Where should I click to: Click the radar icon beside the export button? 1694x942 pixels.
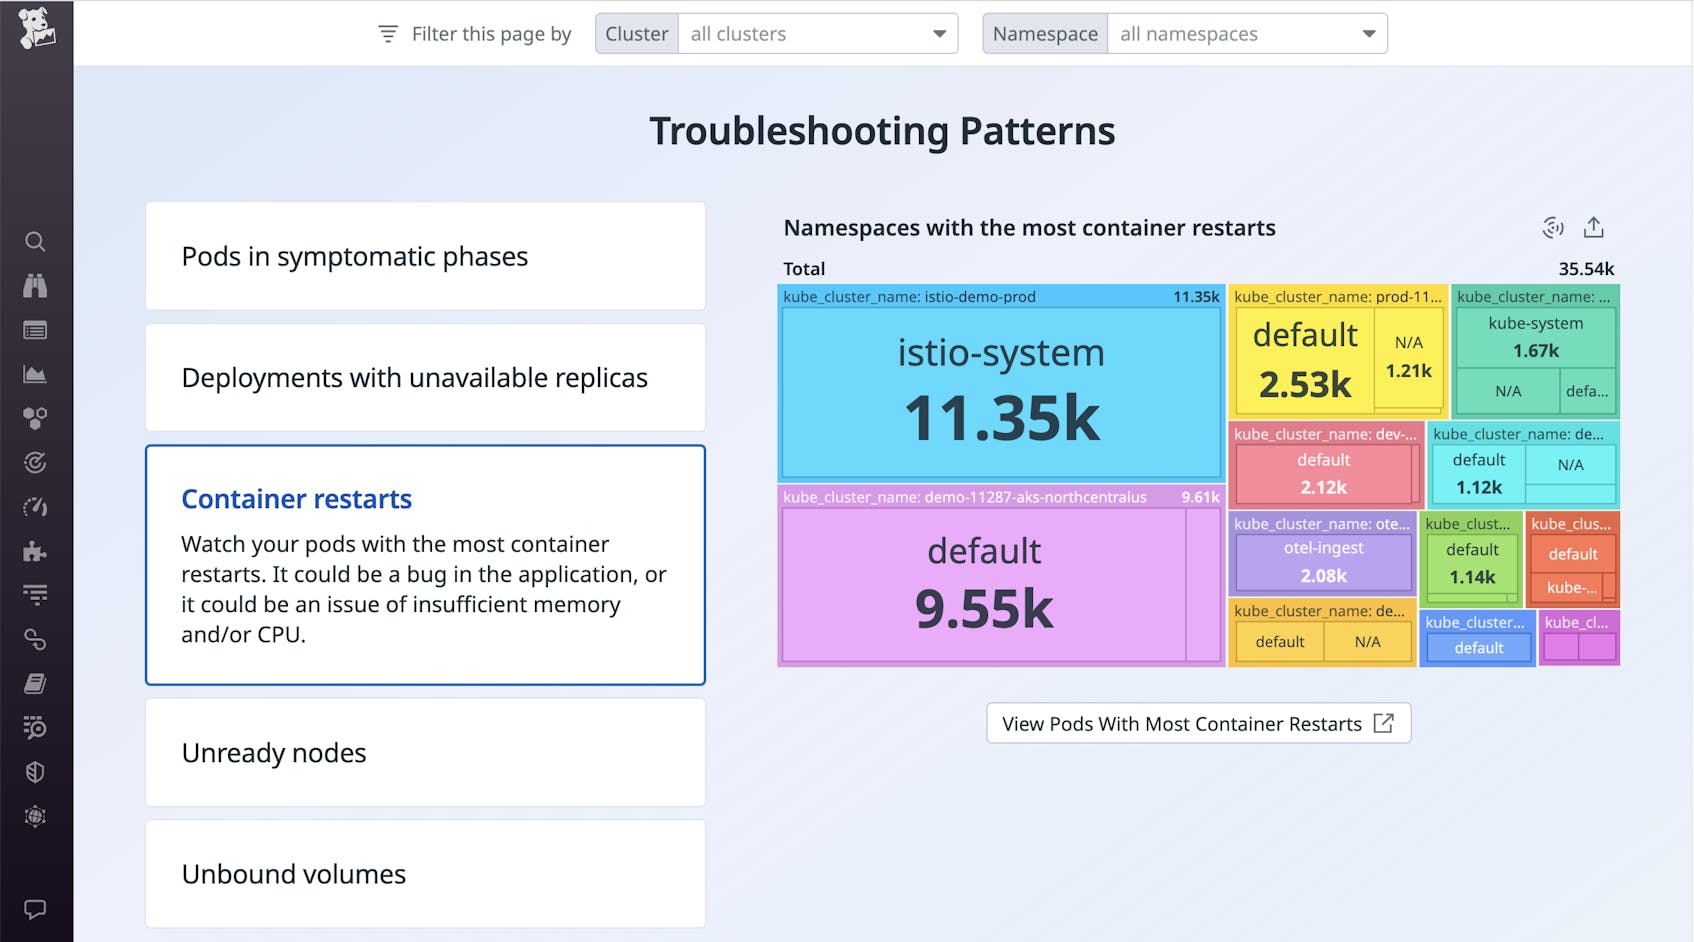pyautogui.click(x=1552, y=227)
